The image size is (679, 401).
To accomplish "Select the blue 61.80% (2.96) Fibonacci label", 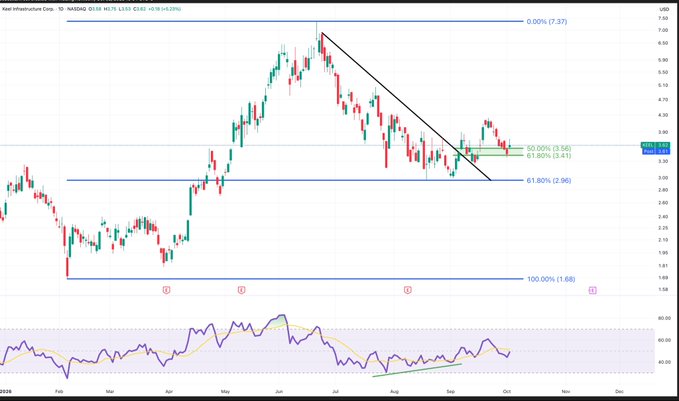I will point(549,181).
